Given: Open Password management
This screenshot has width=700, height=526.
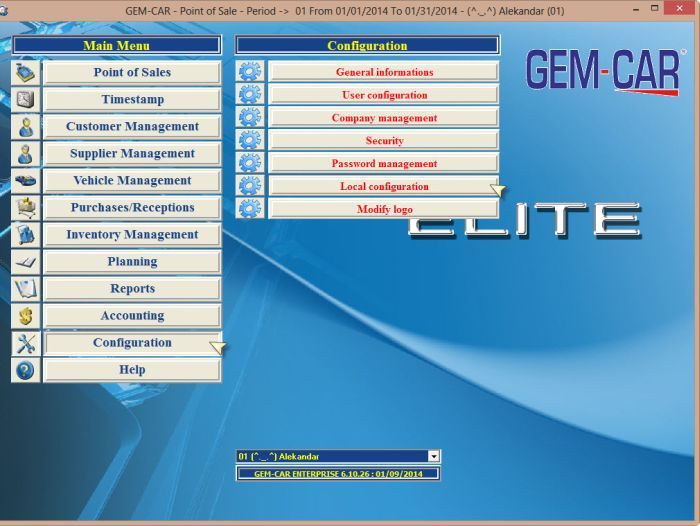Looking at the screenshot, I should pos(384,163).
